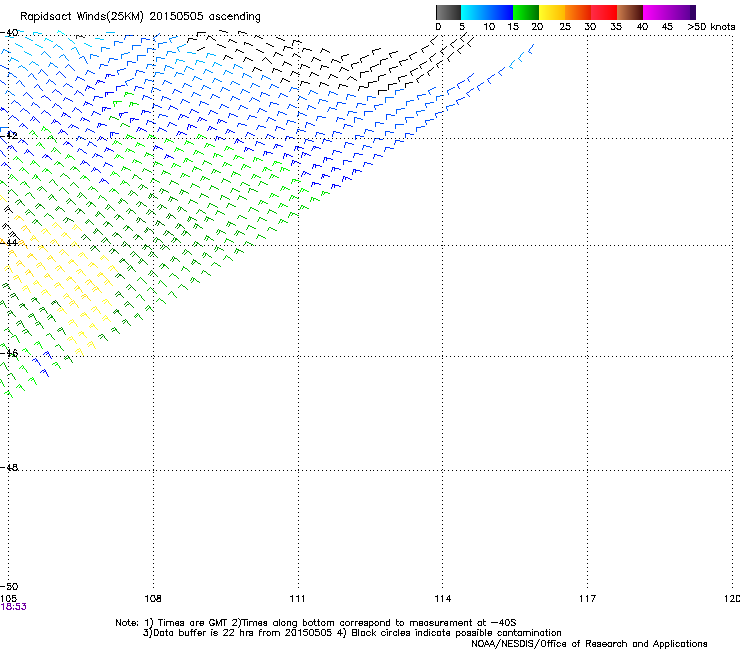Image resolution: width=740 pixels, height=650 pixels.
Task: Click the green 15-20 knots legend swatch
Action: tap(526, 12)
